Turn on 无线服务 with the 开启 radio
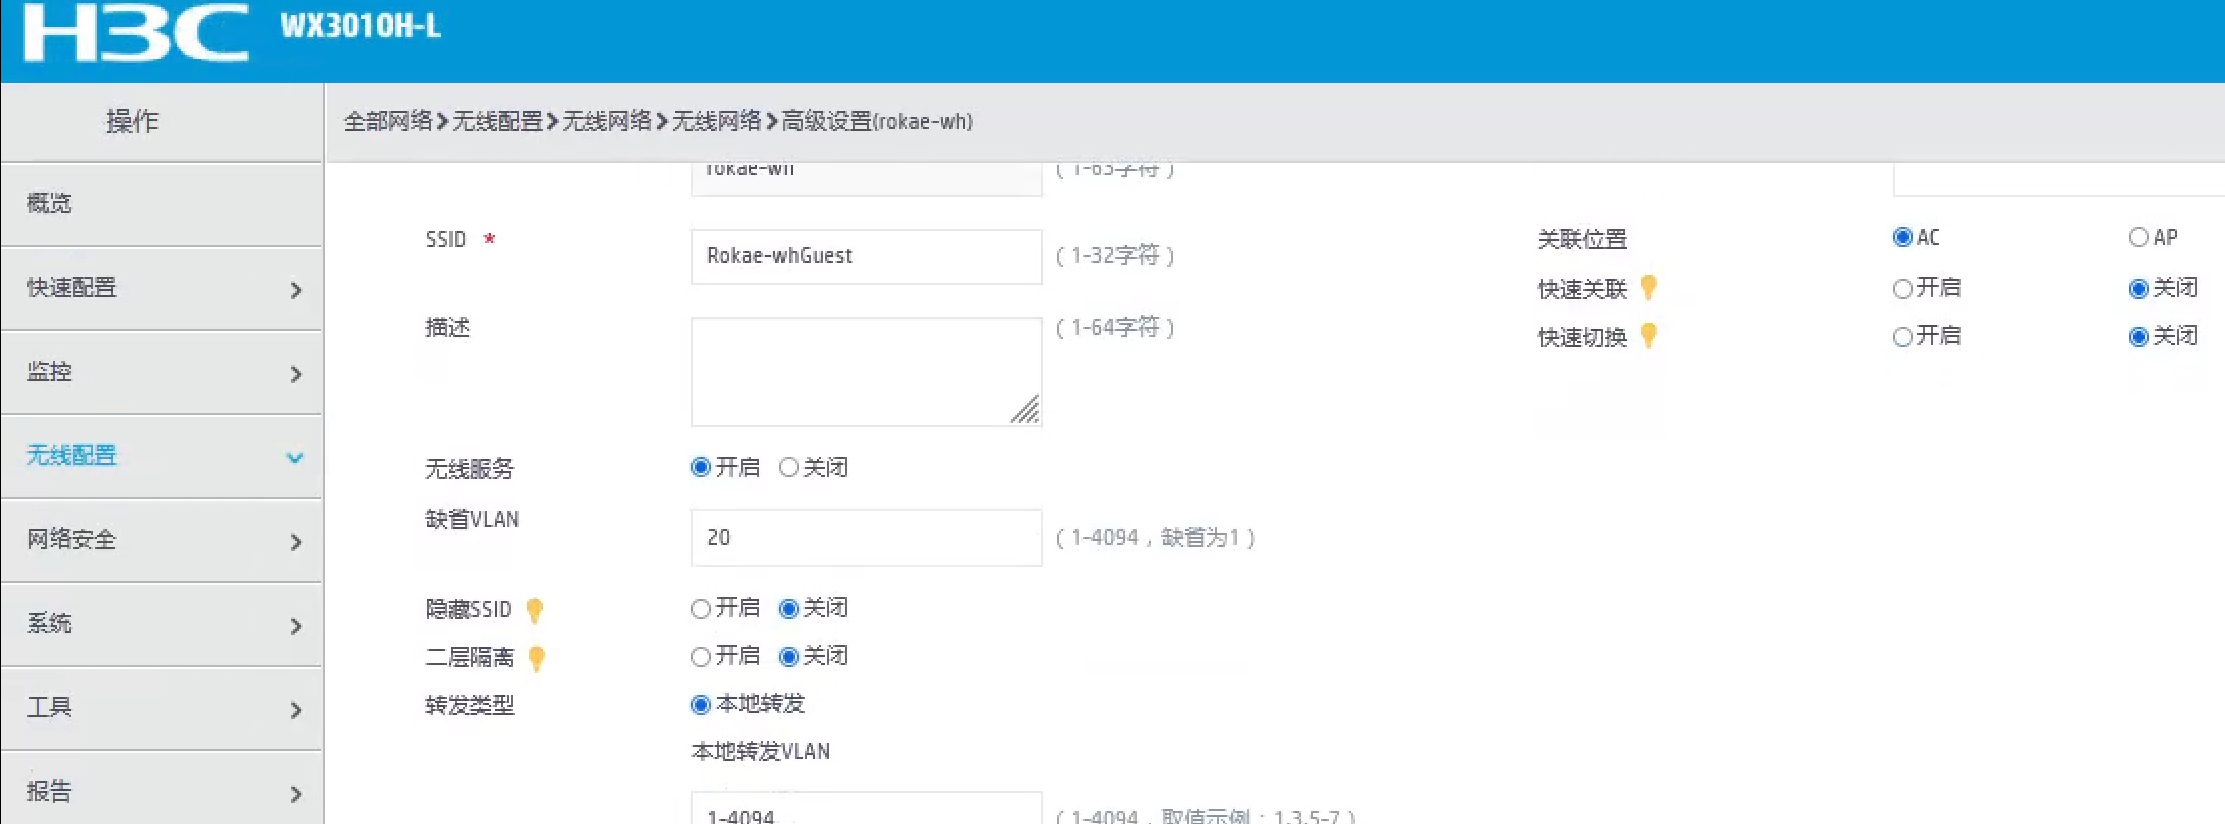 pyautogui.click(x=701, y=467)
